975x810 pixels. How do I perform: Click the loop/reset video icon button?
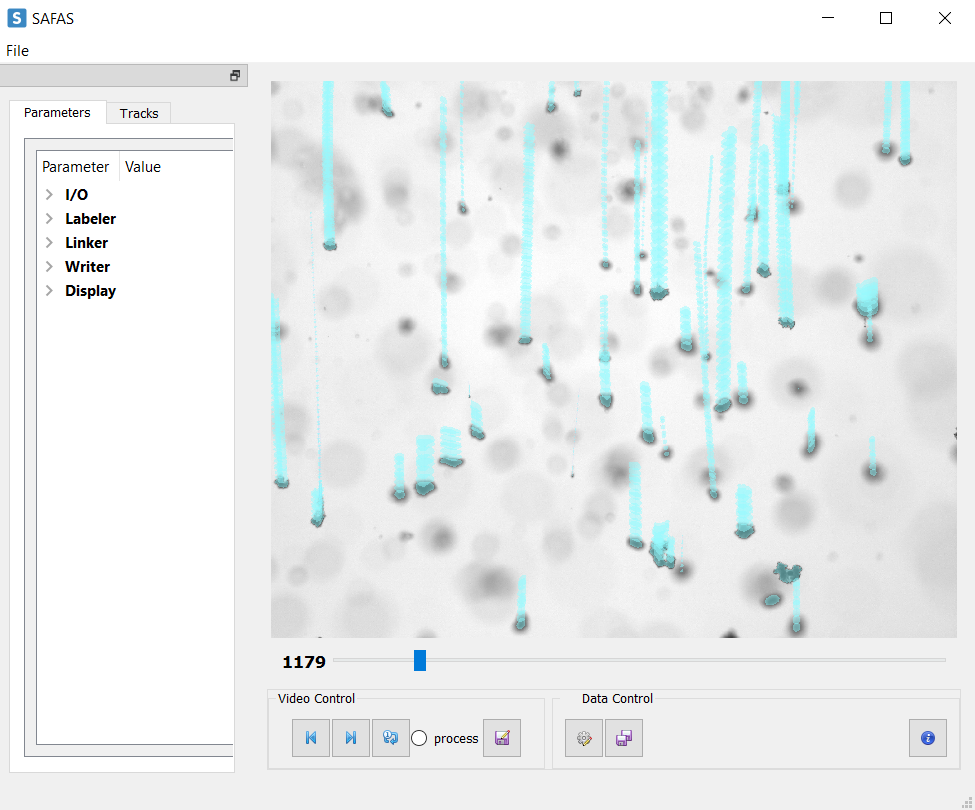click(x=390, y=738)
